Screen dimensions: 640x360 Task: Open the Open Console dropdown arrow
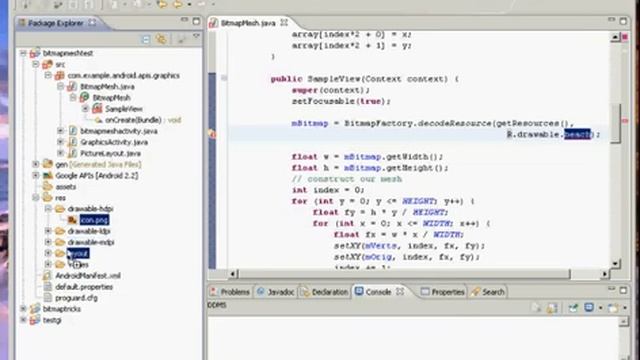(x=625, y=308)
